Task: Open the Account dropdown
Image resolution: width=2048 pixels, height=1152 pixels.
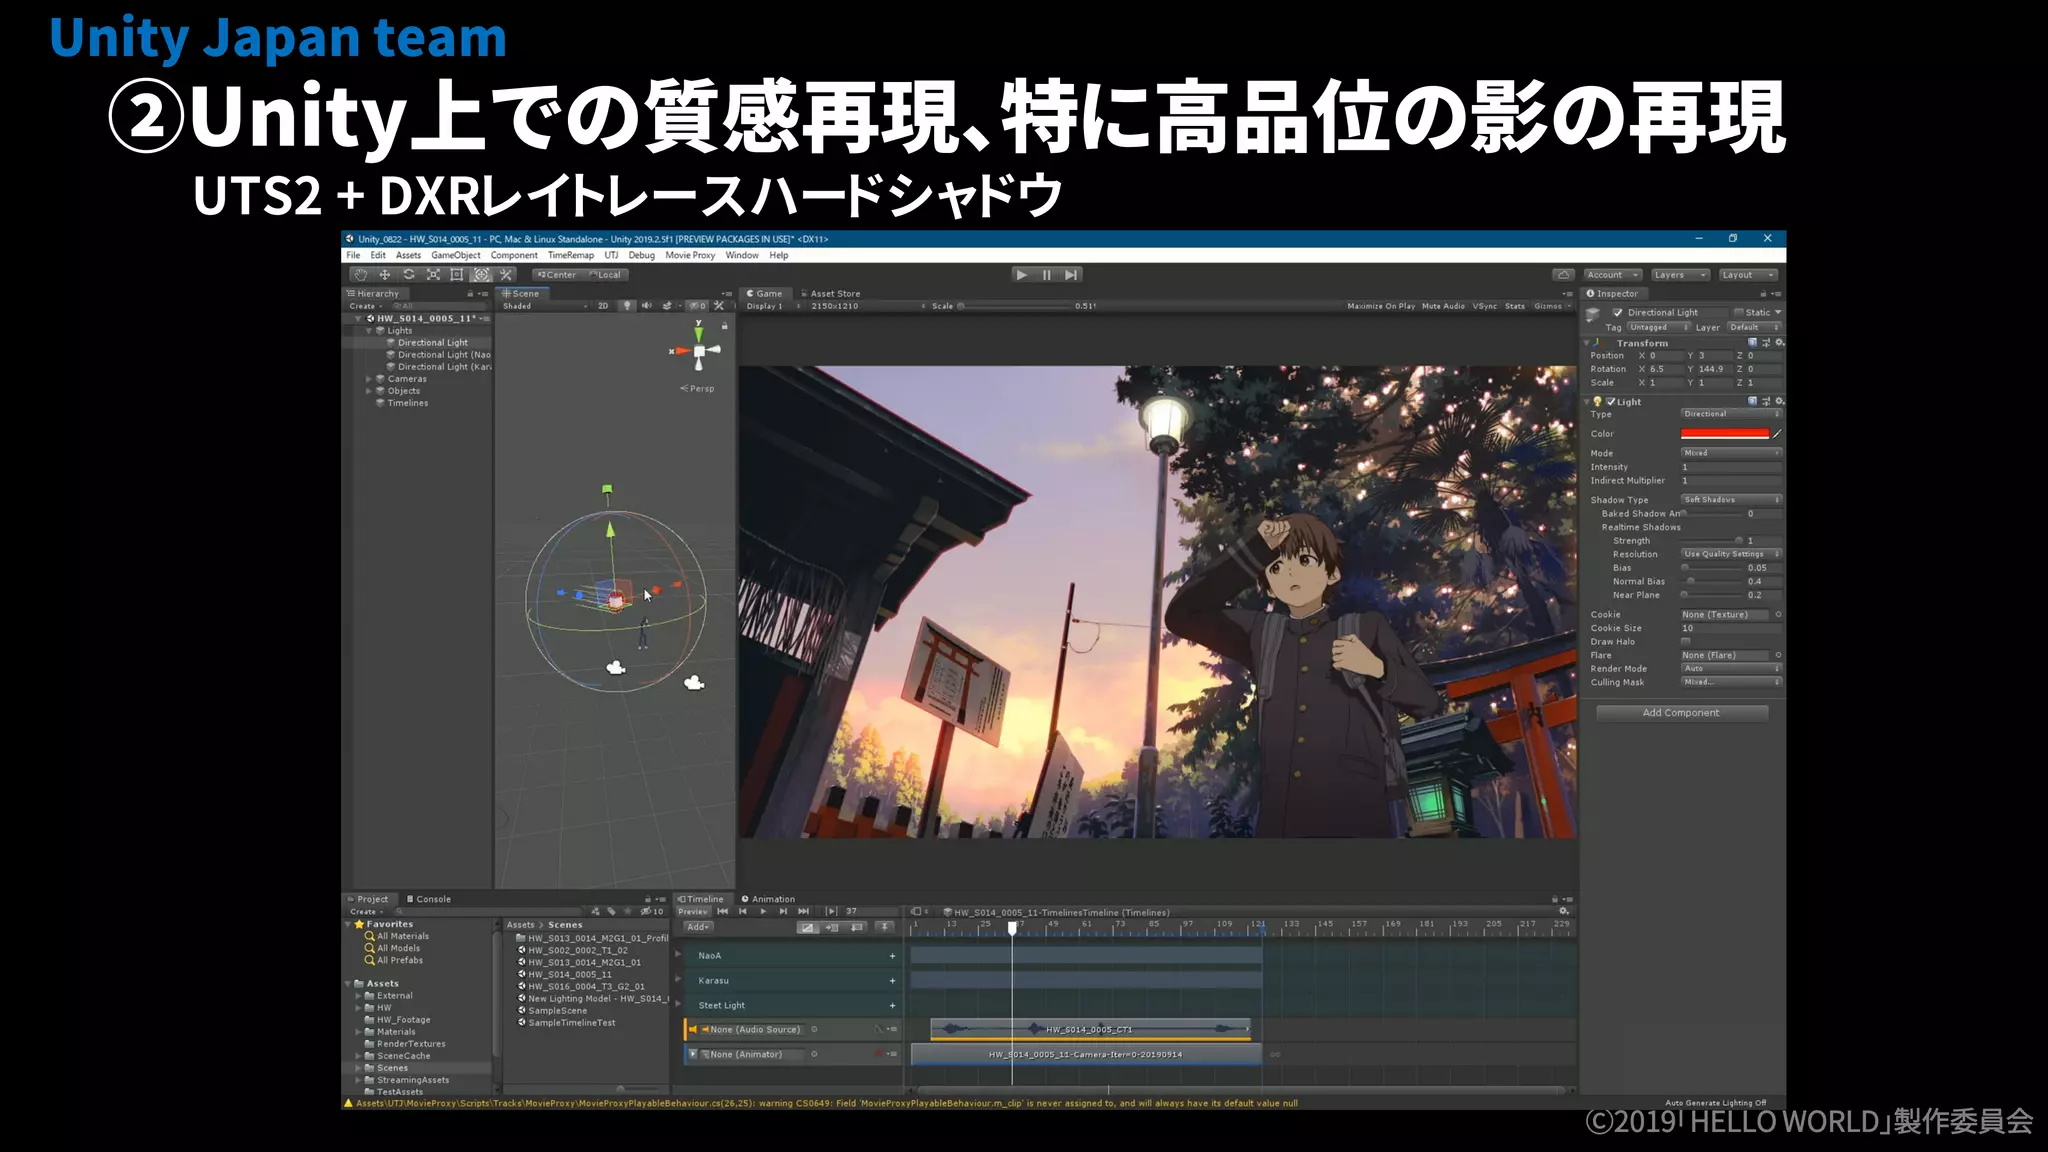Action: [x=1612, y=275]
